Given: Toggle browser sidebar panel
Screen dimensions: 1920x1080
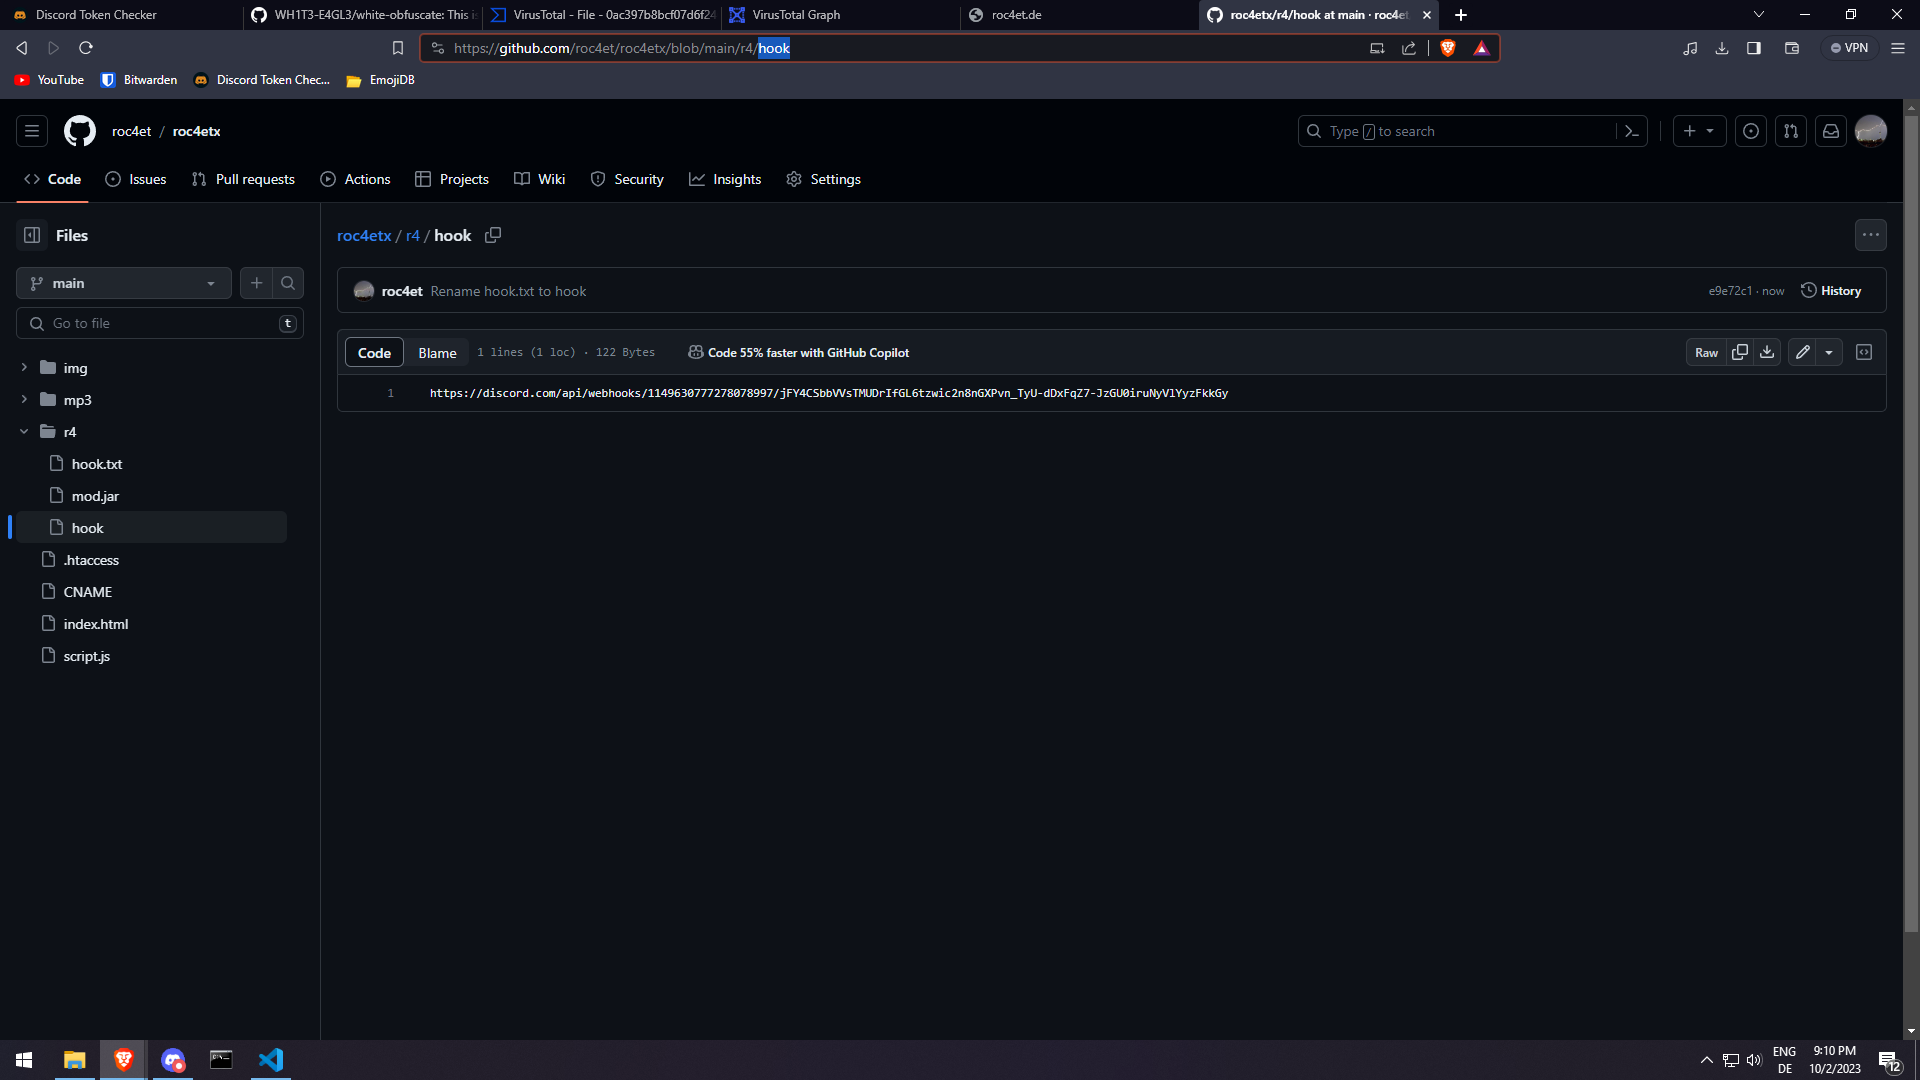Looking at the screenshot, I should (x=1754, y=48).
